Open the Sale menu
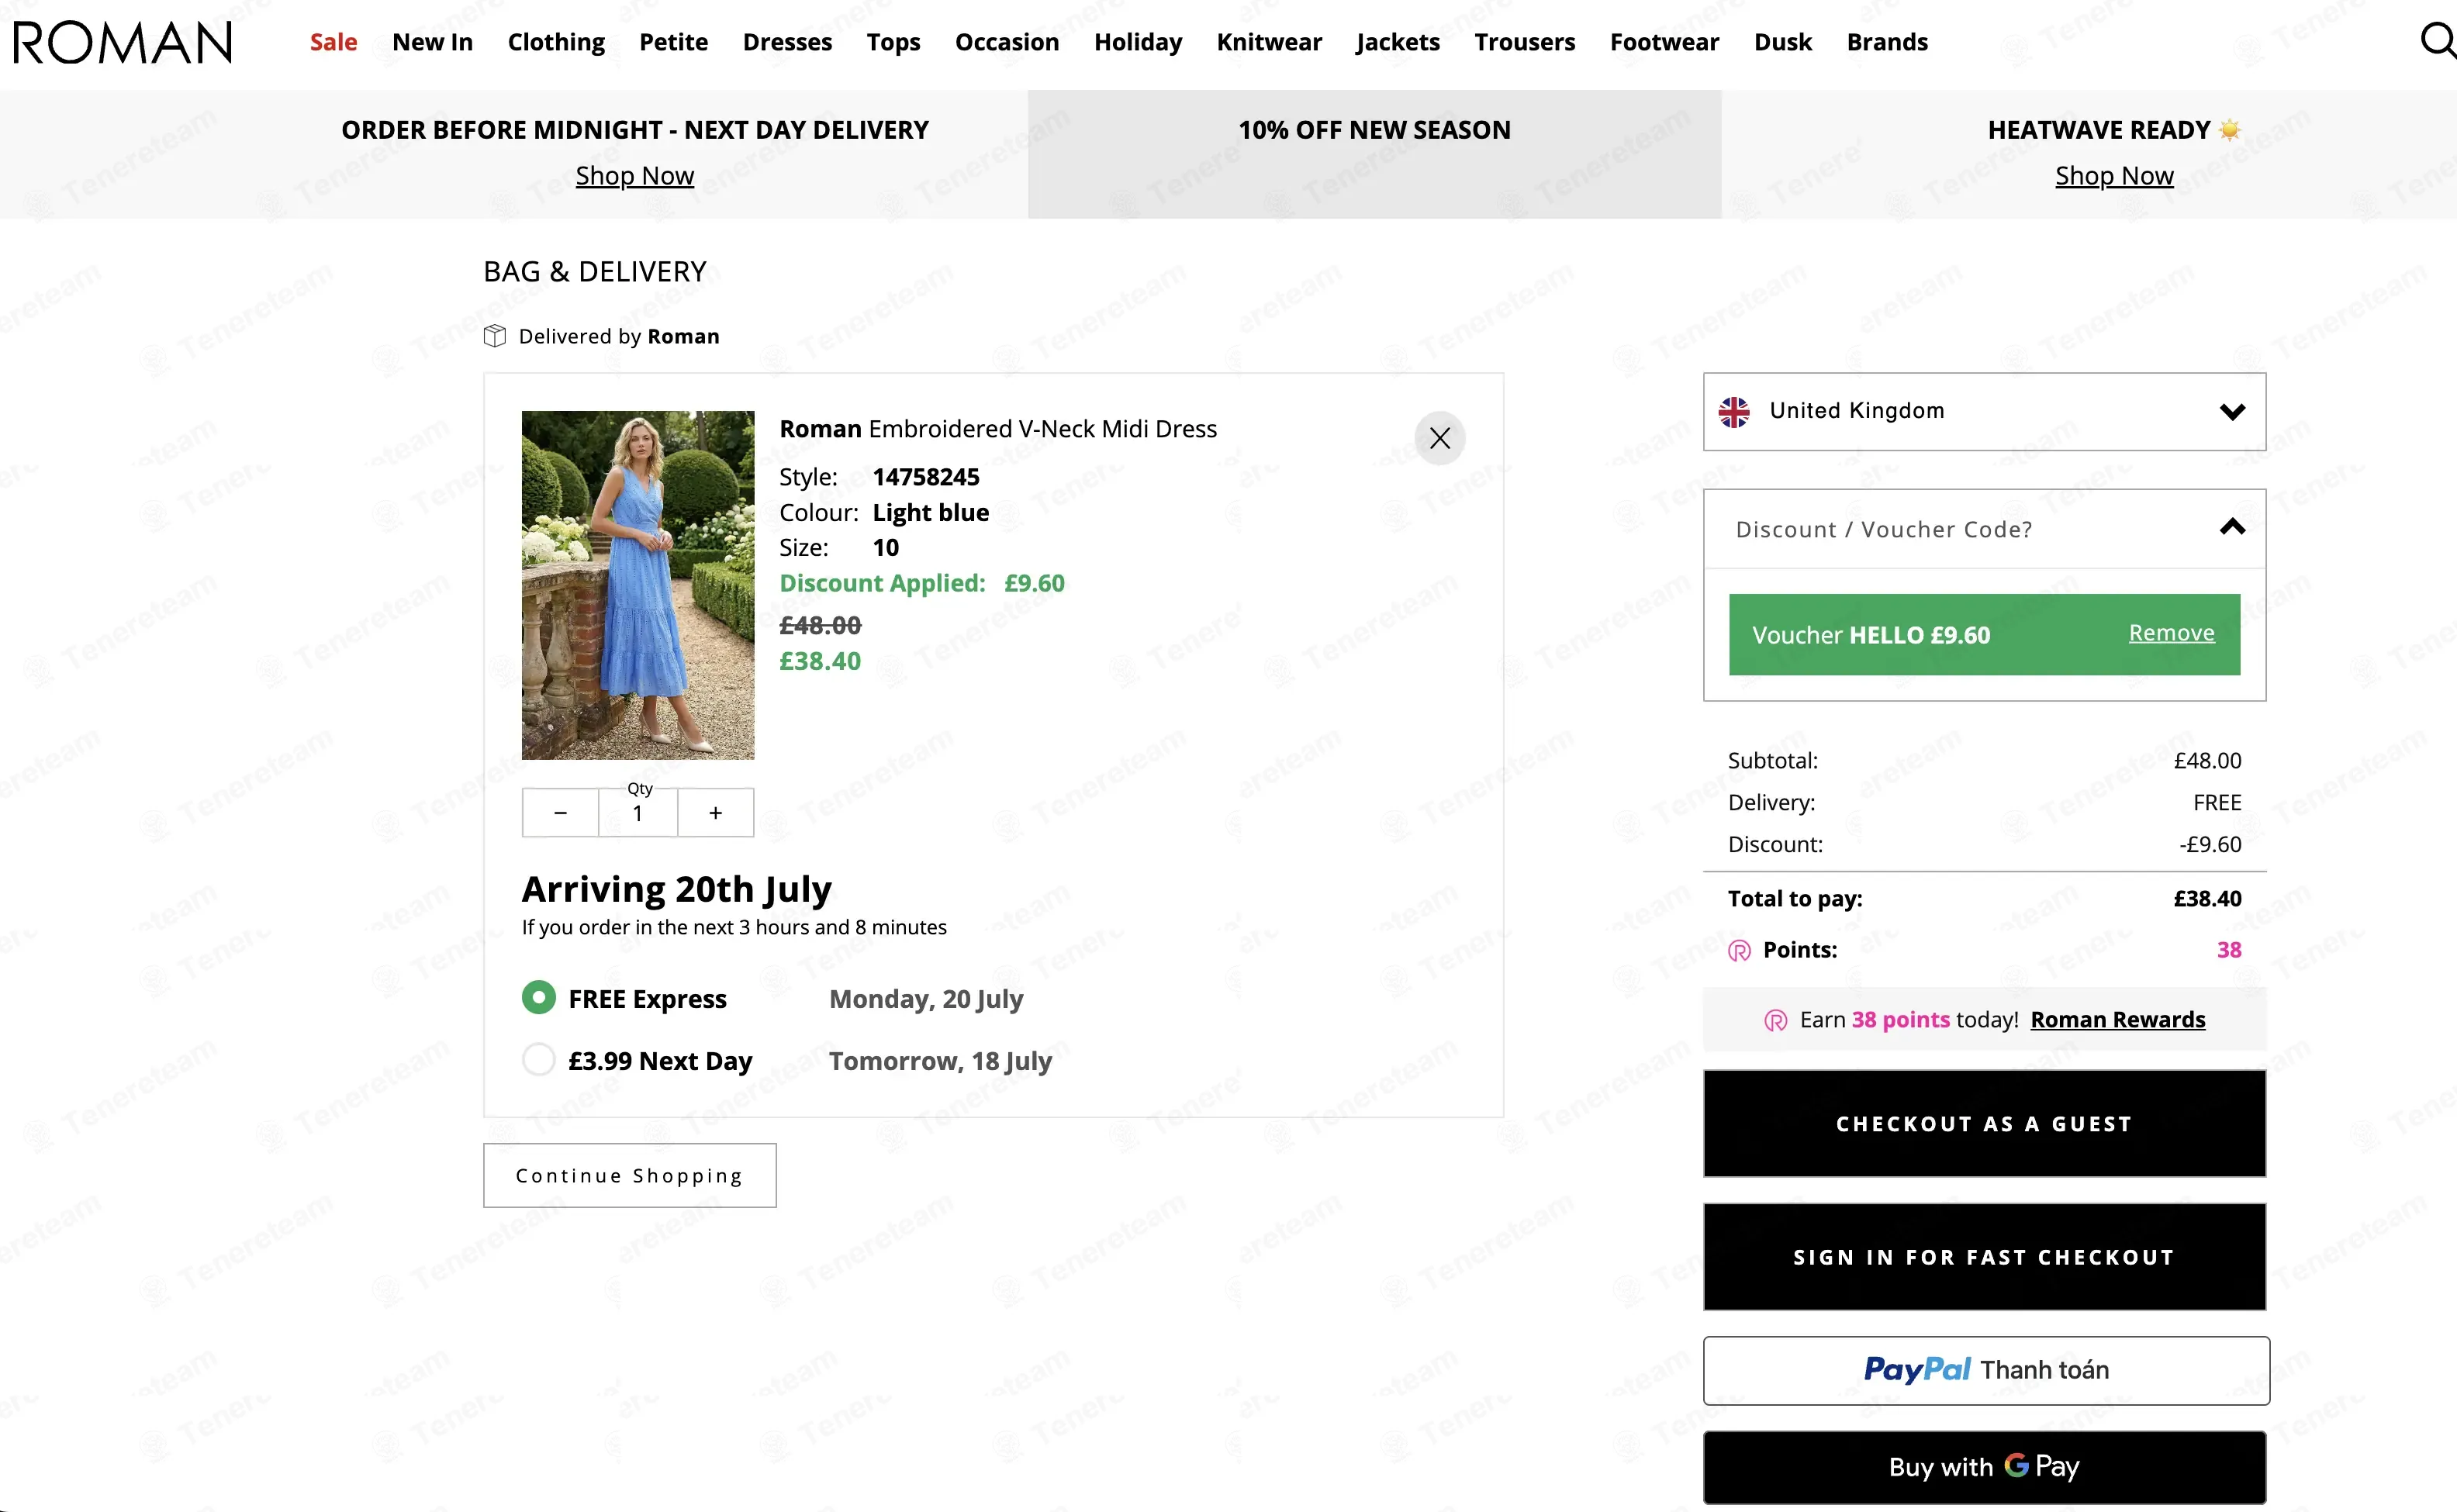Image resolution: width=2457 pixels, height=1512 pixels. 333,42
